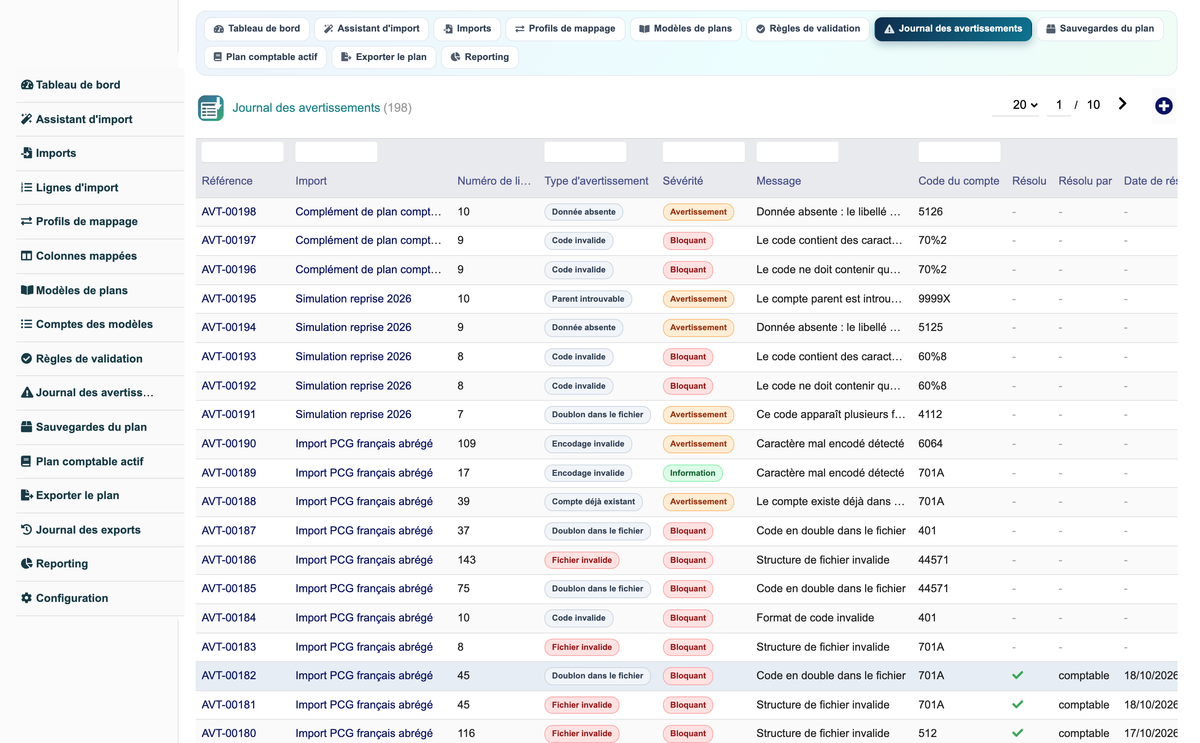Click the Assistant d'import wand icon in sidebar
The height and width of the screenshot is (743, 1200).
(27, 119)
